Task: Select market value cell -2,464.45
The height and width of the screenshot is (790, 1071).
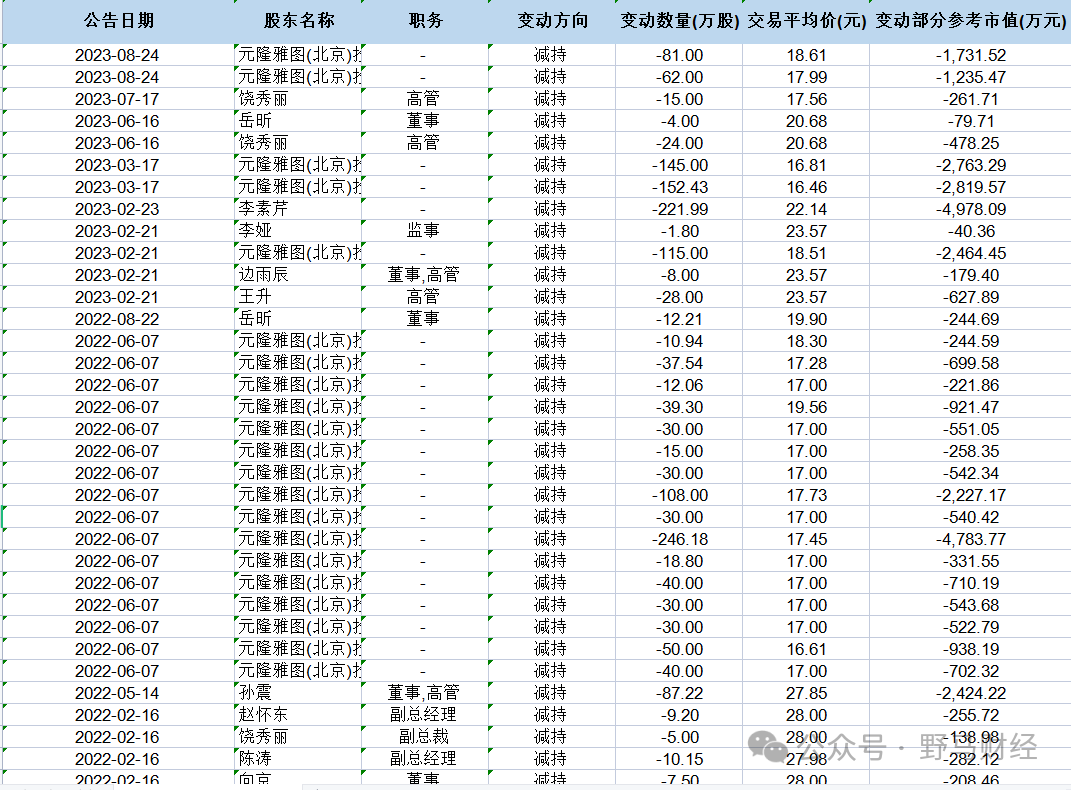Action: (971, 253)
